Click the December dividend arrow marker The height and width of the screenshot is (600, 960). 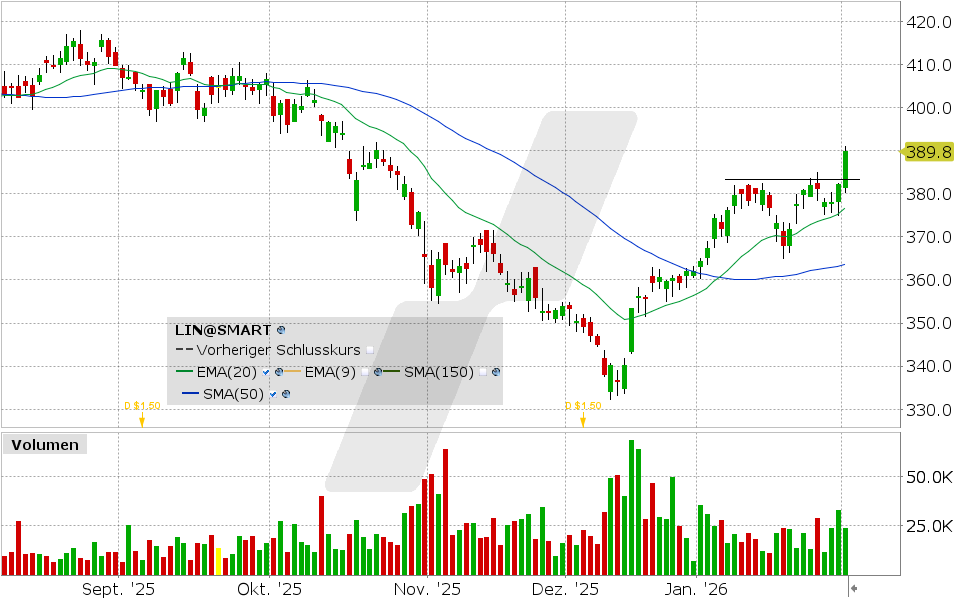click(x=583, y=419)
